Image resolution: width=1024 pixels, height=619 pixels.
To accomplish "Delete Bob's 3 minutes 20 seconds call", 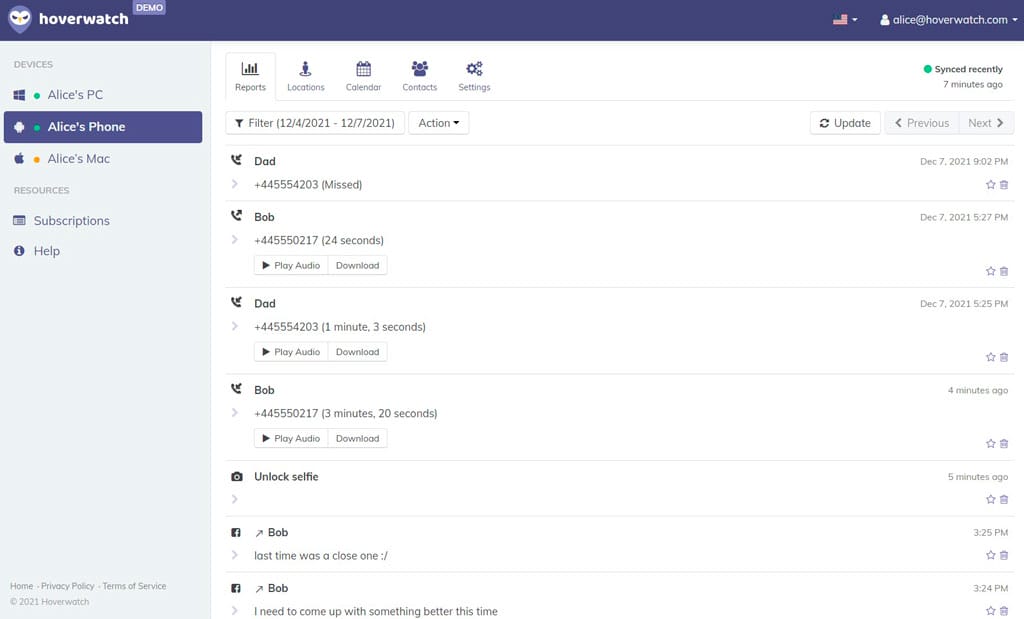I will click(x=1004, y=444).
